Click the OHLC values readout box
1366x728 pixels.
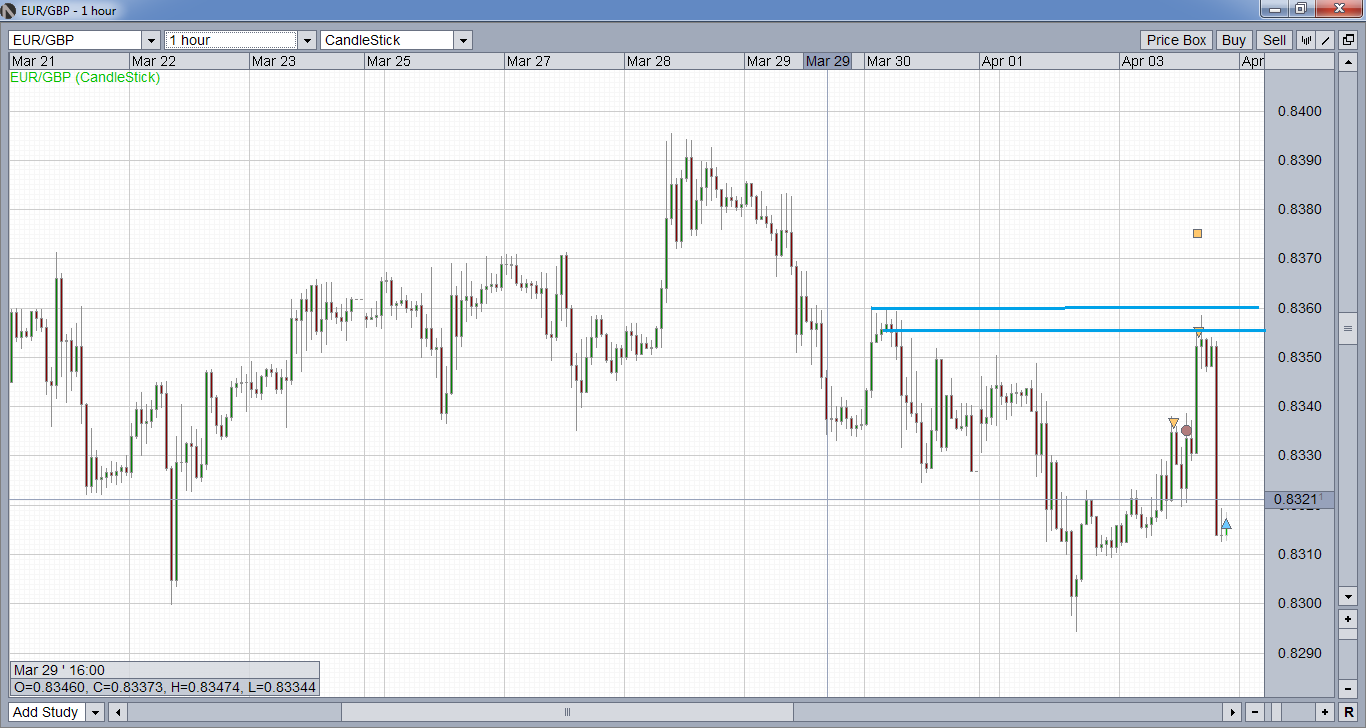(x=165, y=688)
